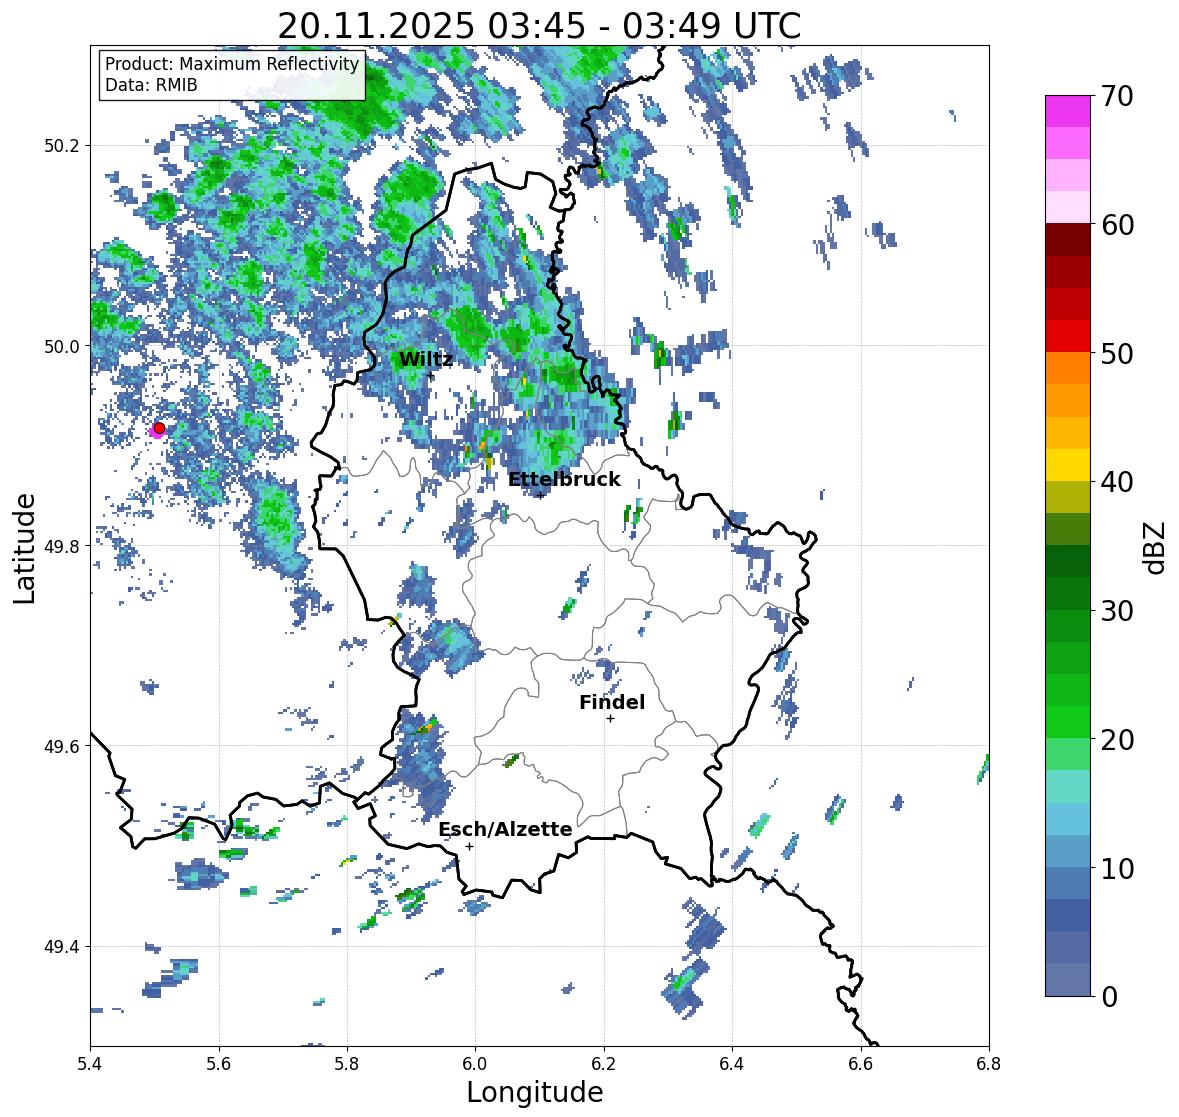Click the dark maroon 60 dBZ colorbar segment

point(1068,240)
